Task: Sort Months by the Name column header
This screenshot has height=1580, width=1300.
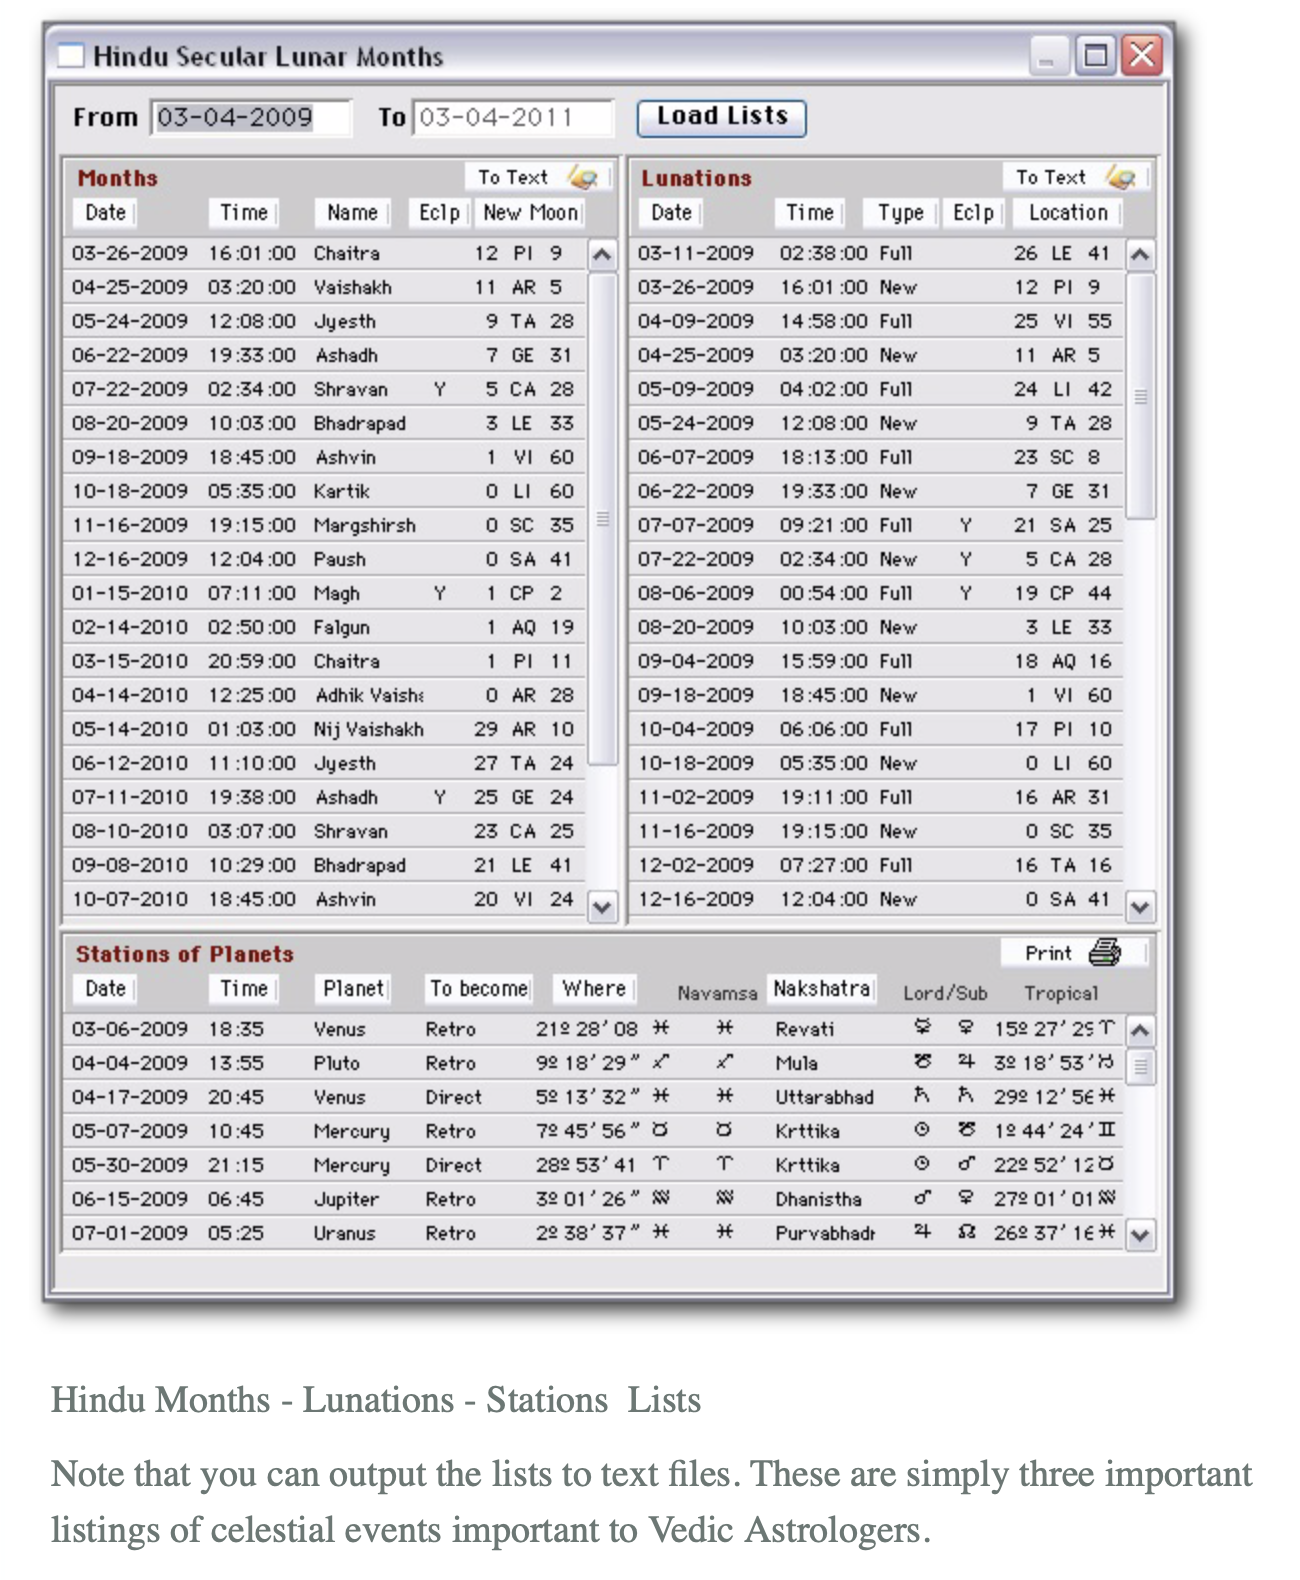Action: (x=352, y=213)
